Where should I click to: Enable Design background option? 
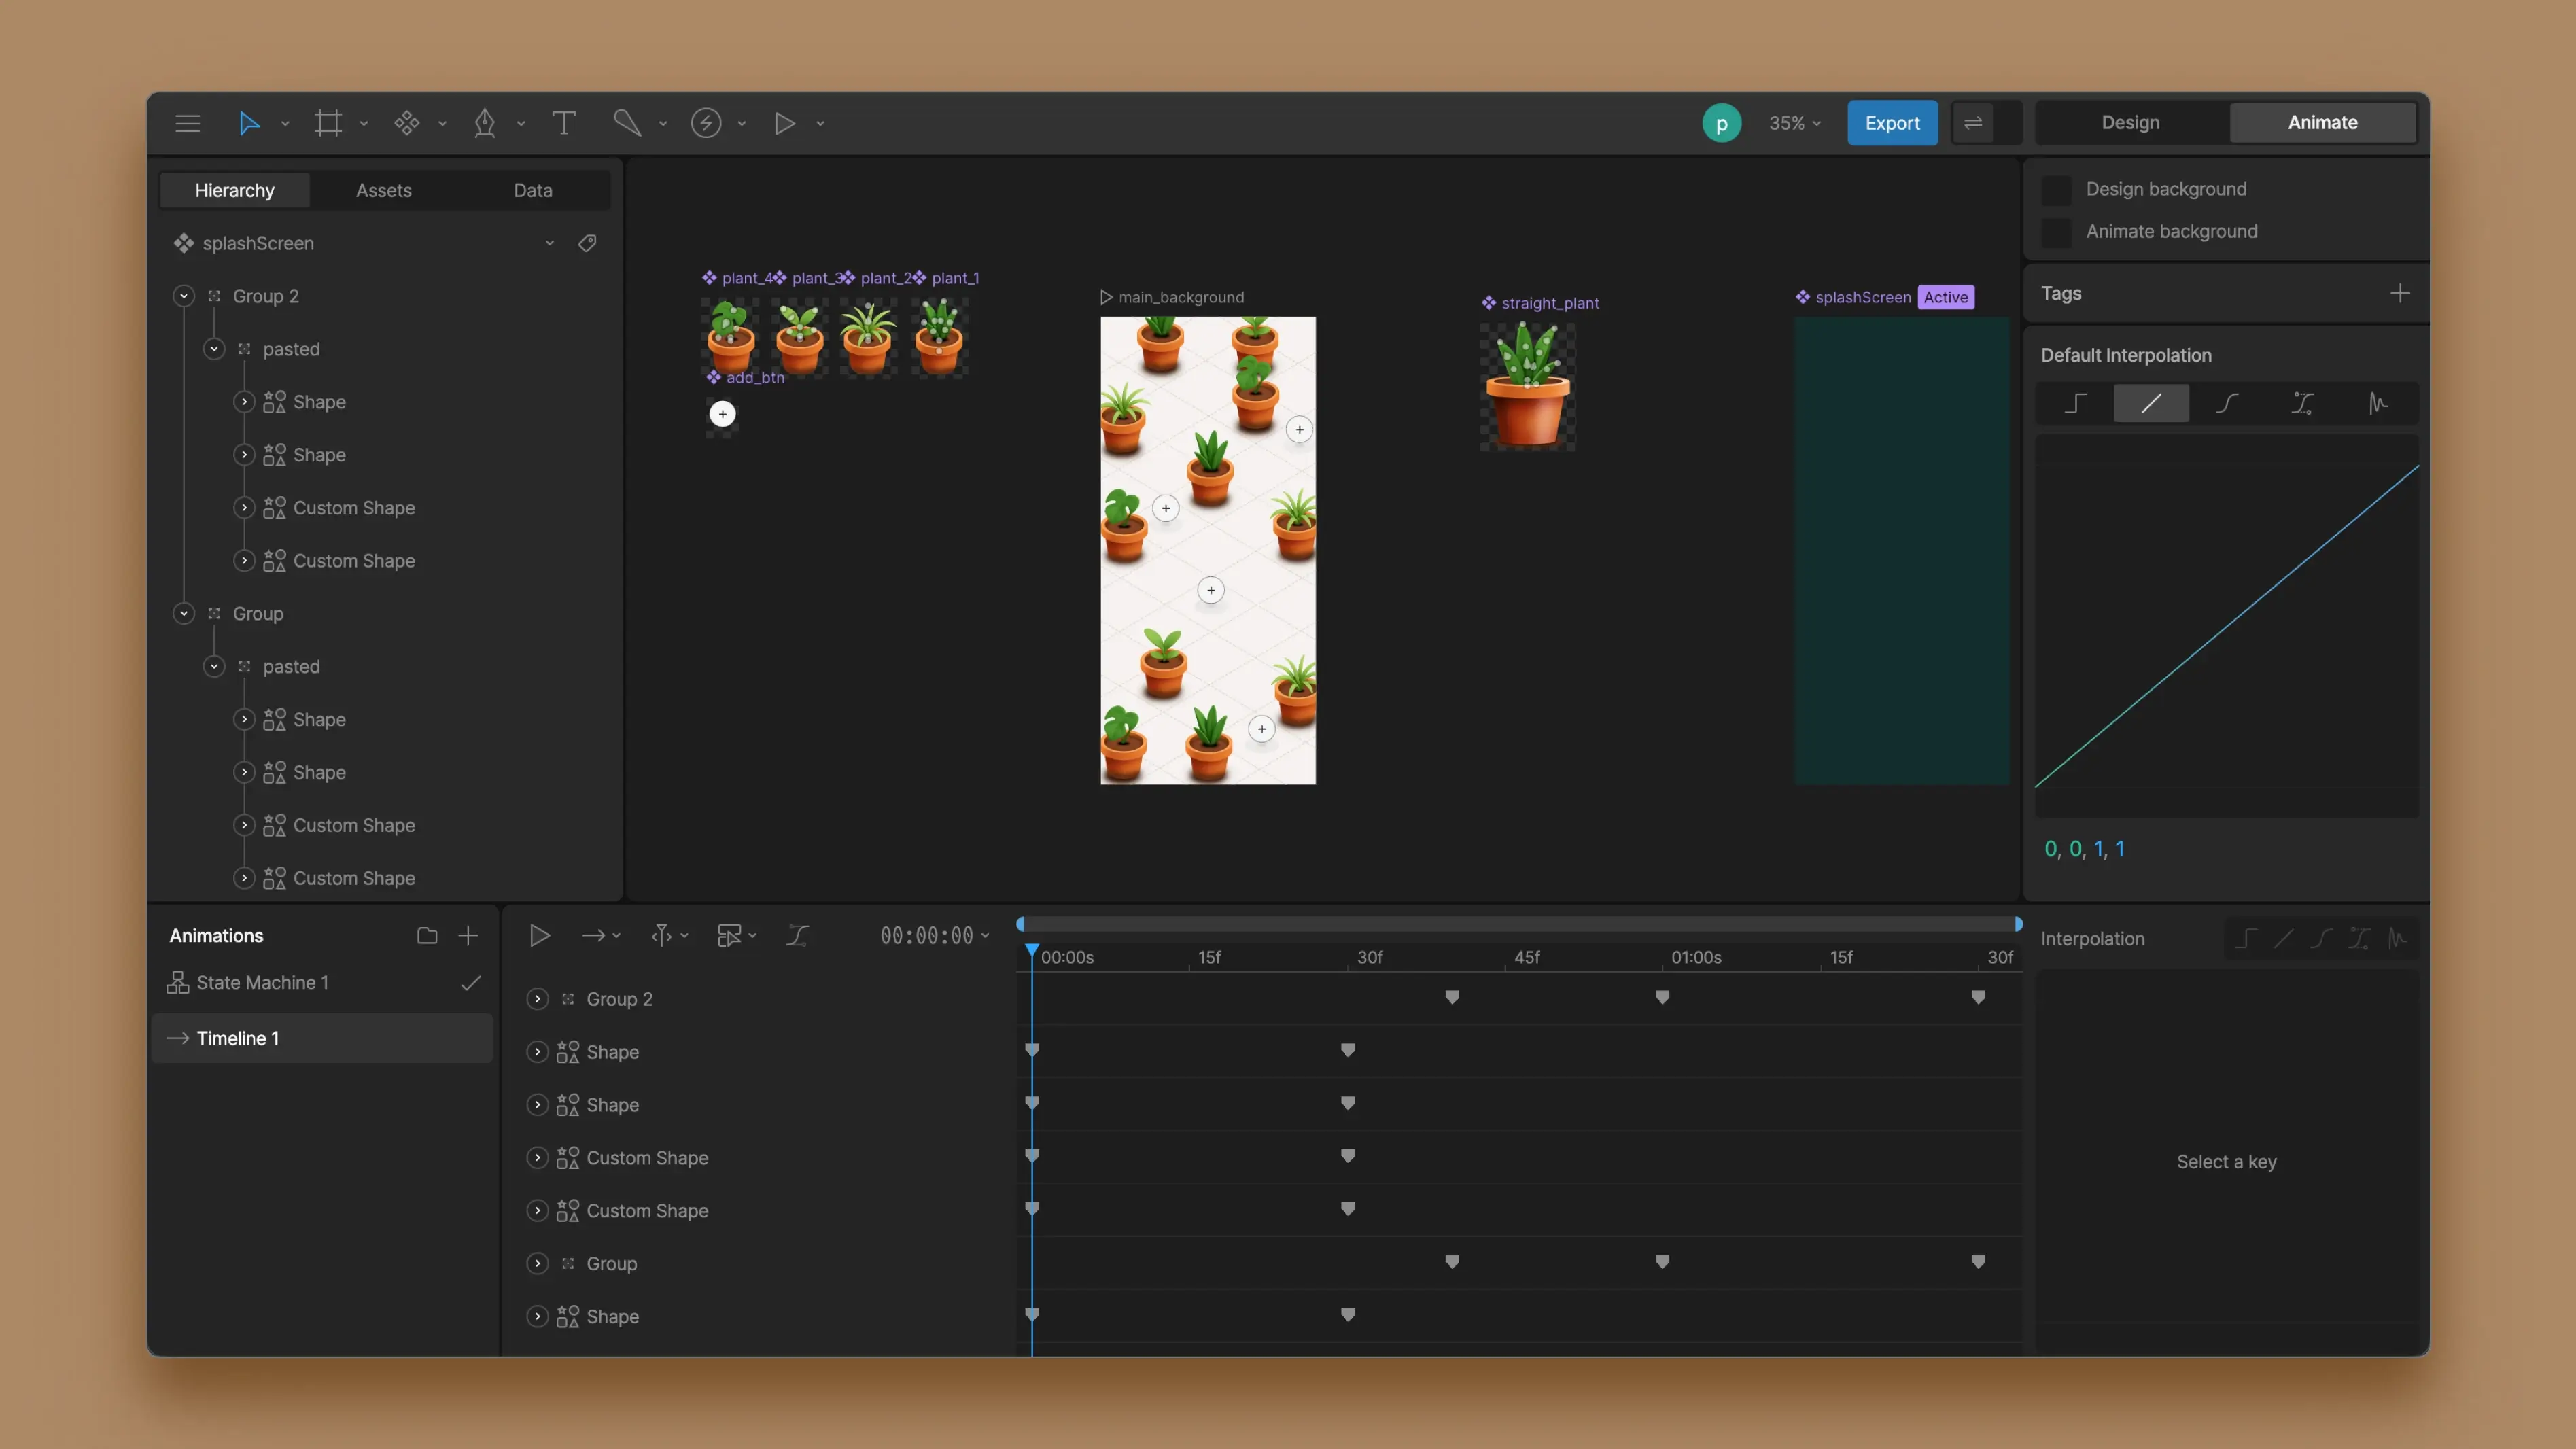click(x=2057, y=188)
